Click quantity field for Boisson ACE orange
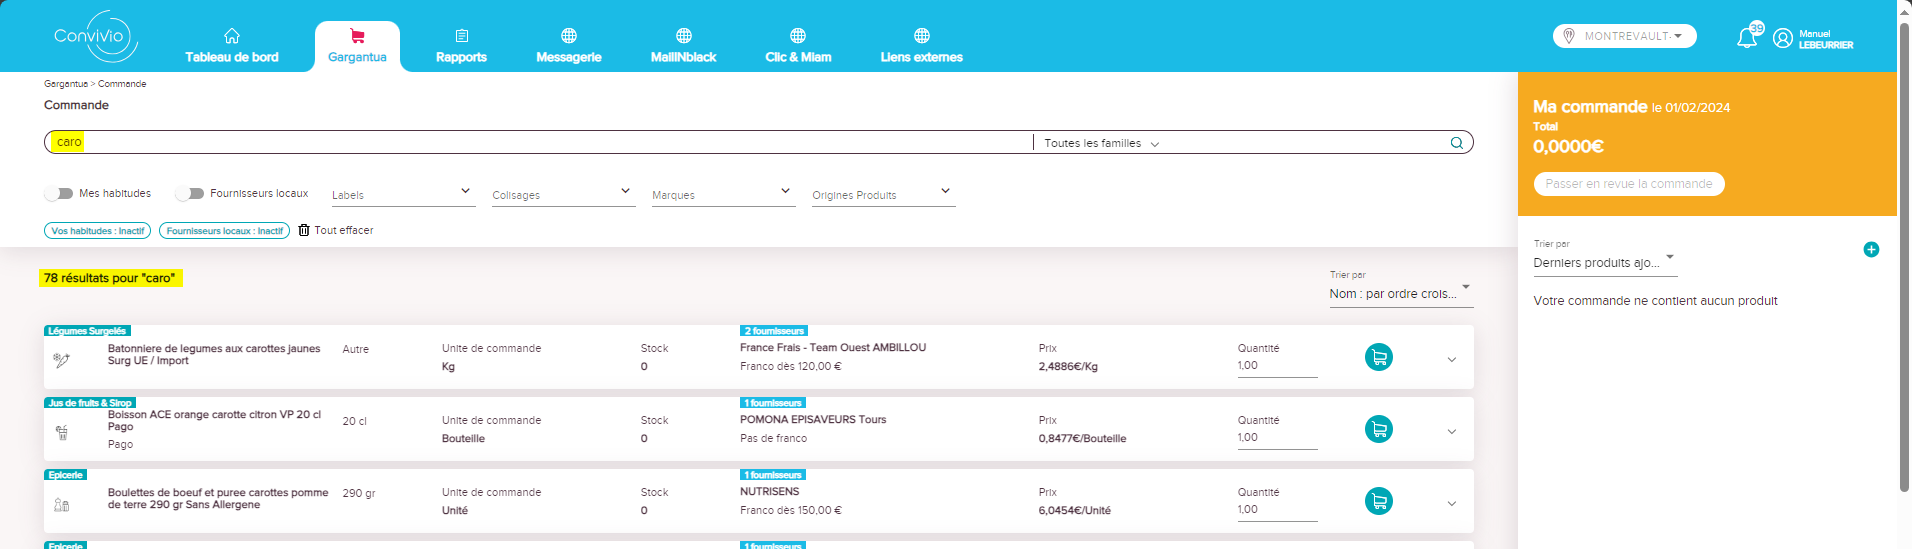This screenshot has height=549, width=1912. 1277,438
